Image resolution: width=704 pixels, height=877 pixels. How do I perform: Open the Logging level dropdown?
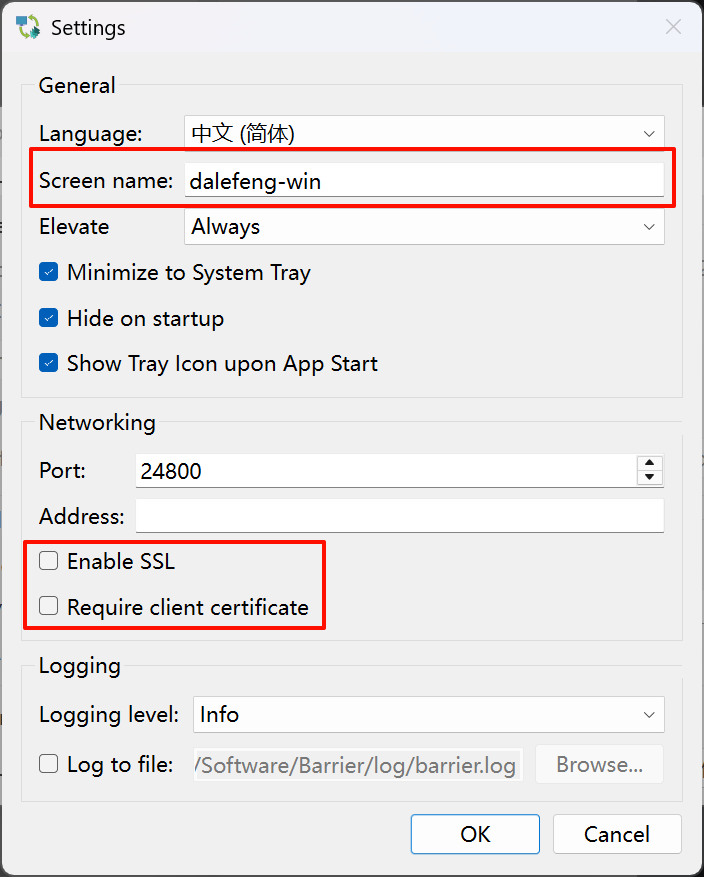click(428, 715)
